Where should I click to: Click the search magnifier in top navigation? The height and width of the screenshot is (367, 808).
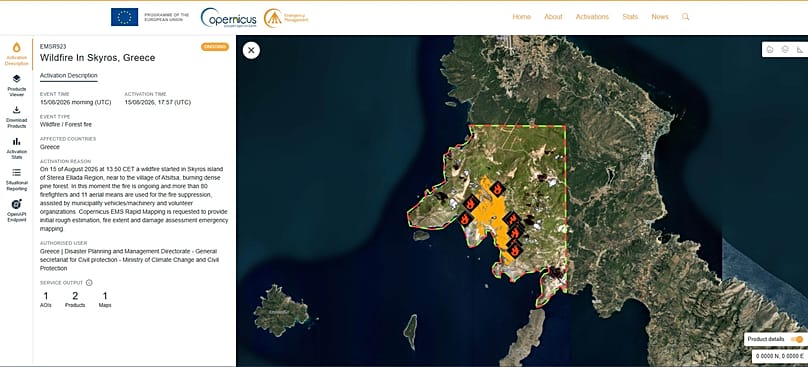pos(685,17)
